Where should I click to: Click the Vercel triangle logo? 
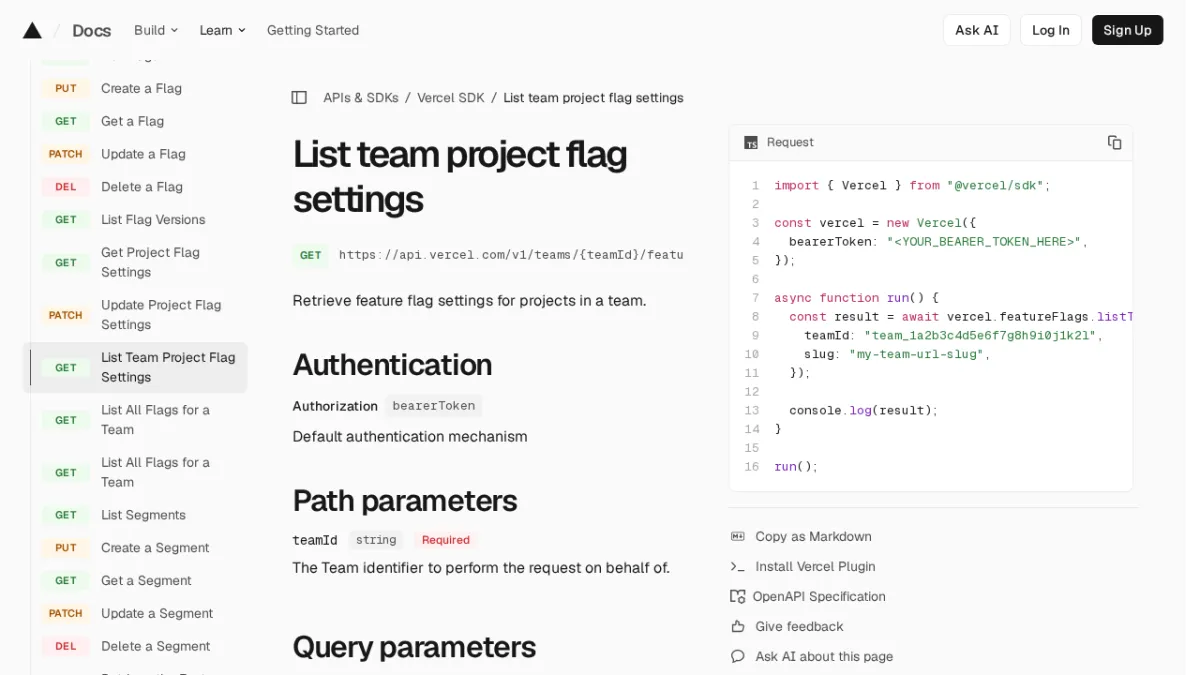(32, 30)
